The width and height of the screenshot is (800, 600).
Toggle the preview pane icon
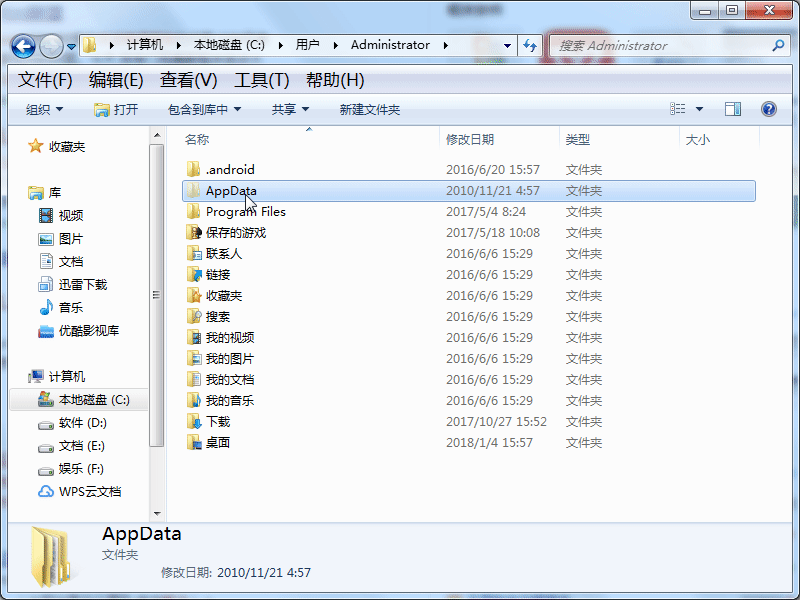(733, 109)
